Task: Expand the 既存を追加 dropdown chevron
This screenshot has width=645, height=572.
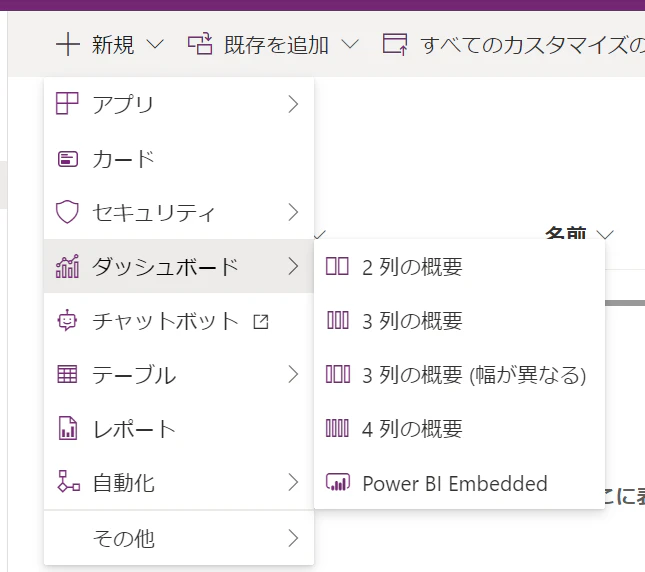Action: [350, 44]
